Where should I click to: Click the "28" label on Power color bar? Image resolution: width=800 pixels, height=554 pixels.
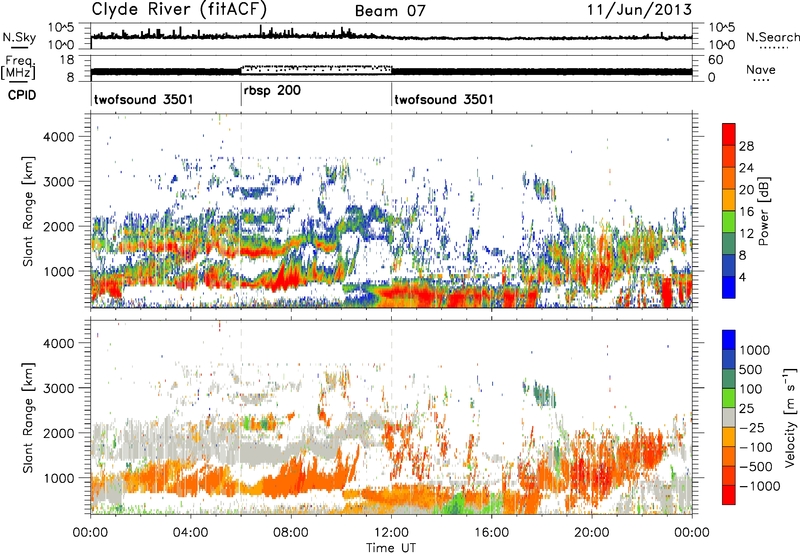(746, 146)
